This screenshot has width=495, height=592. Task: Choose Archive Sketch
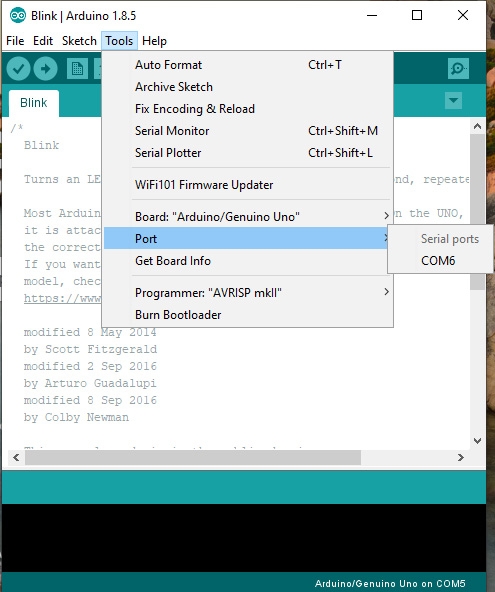click(248, 87)
